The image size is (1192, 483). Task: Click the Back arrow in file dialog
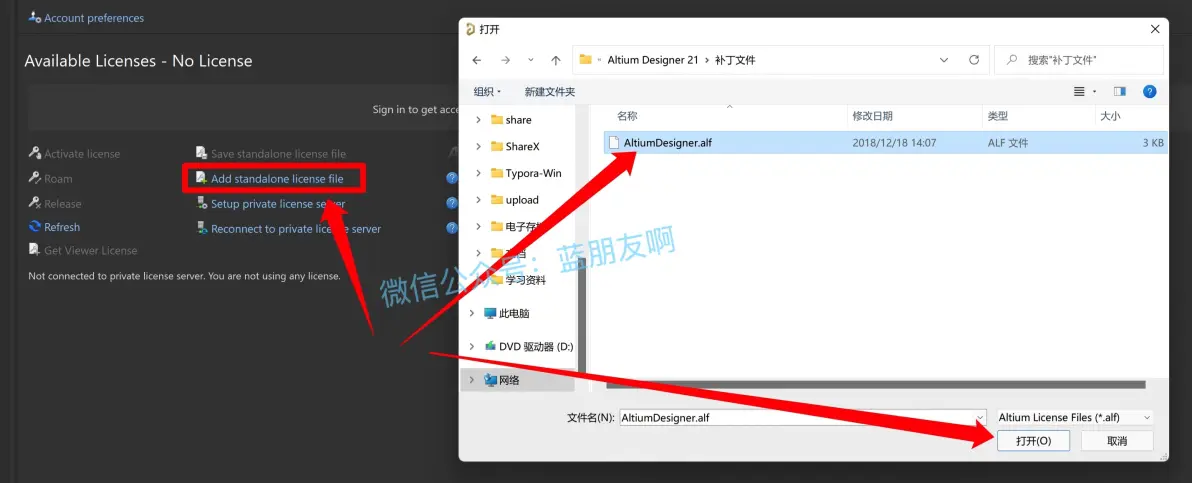[x=477, y=60]
